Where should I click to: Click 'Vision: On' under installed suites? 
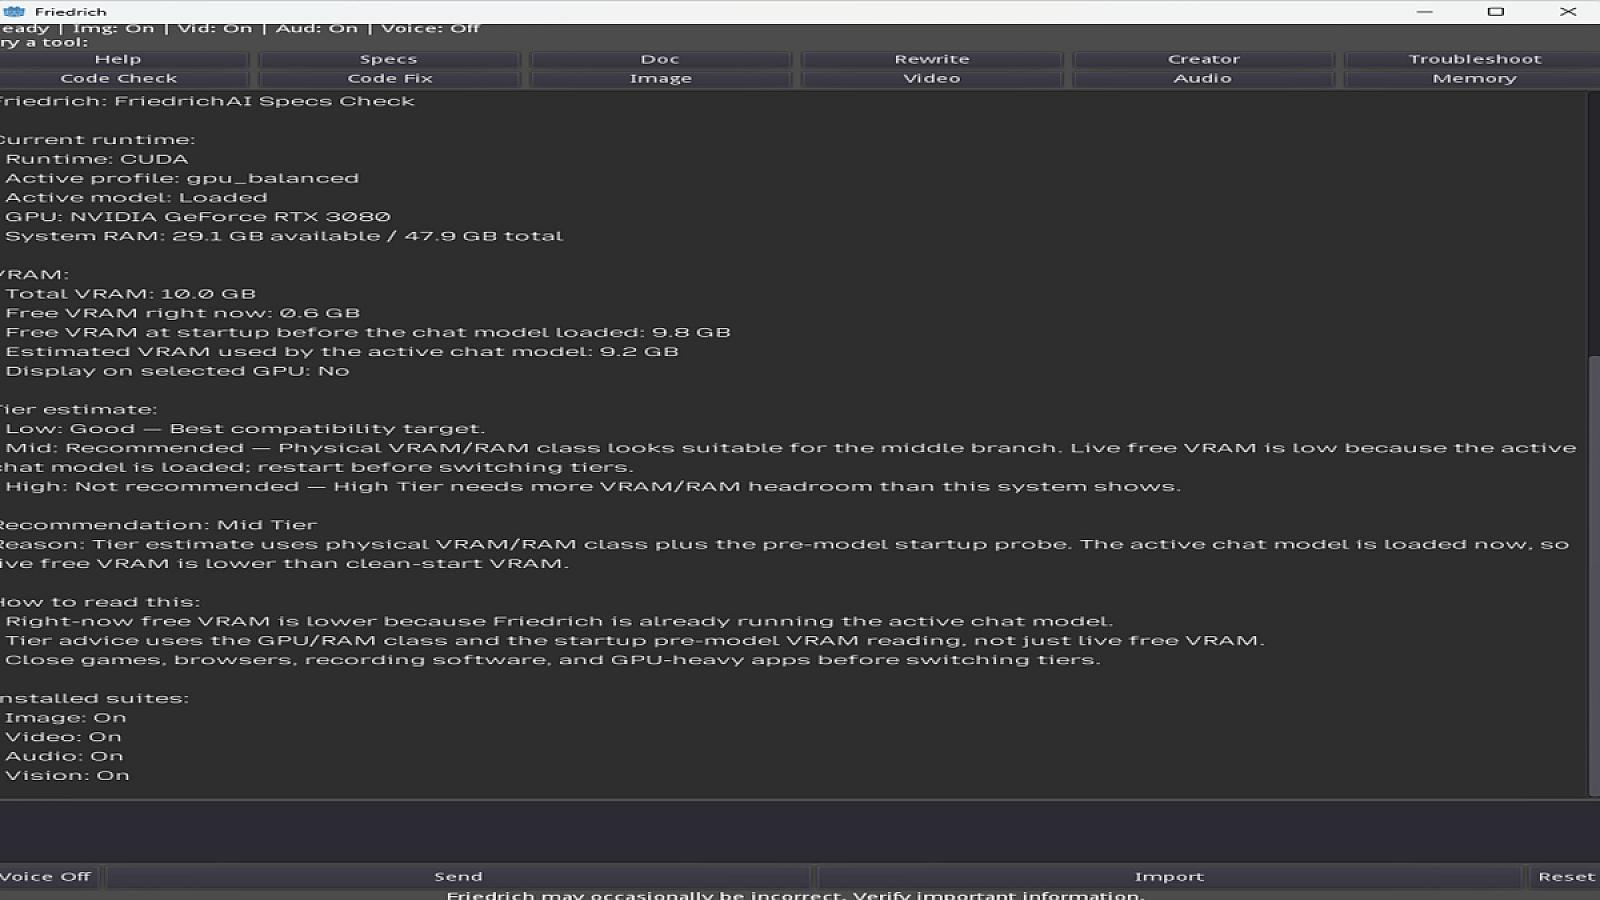point(67,776)
